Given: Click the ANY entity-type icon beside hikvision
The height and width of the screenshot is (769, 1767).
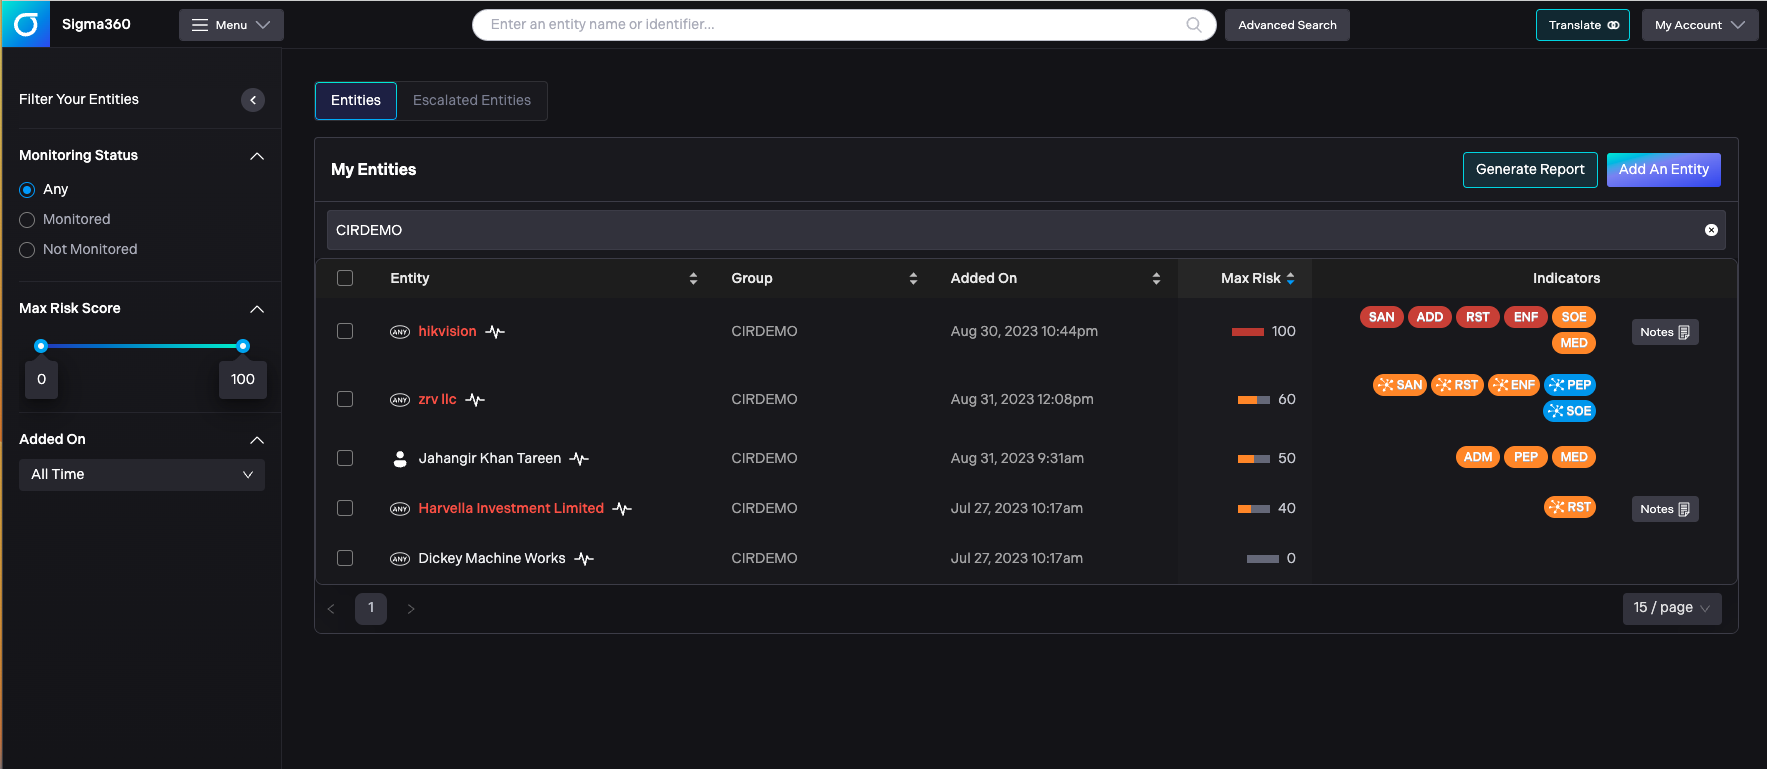Looking at the screenshot, I should pyautogui.click(x=400, y=332).
